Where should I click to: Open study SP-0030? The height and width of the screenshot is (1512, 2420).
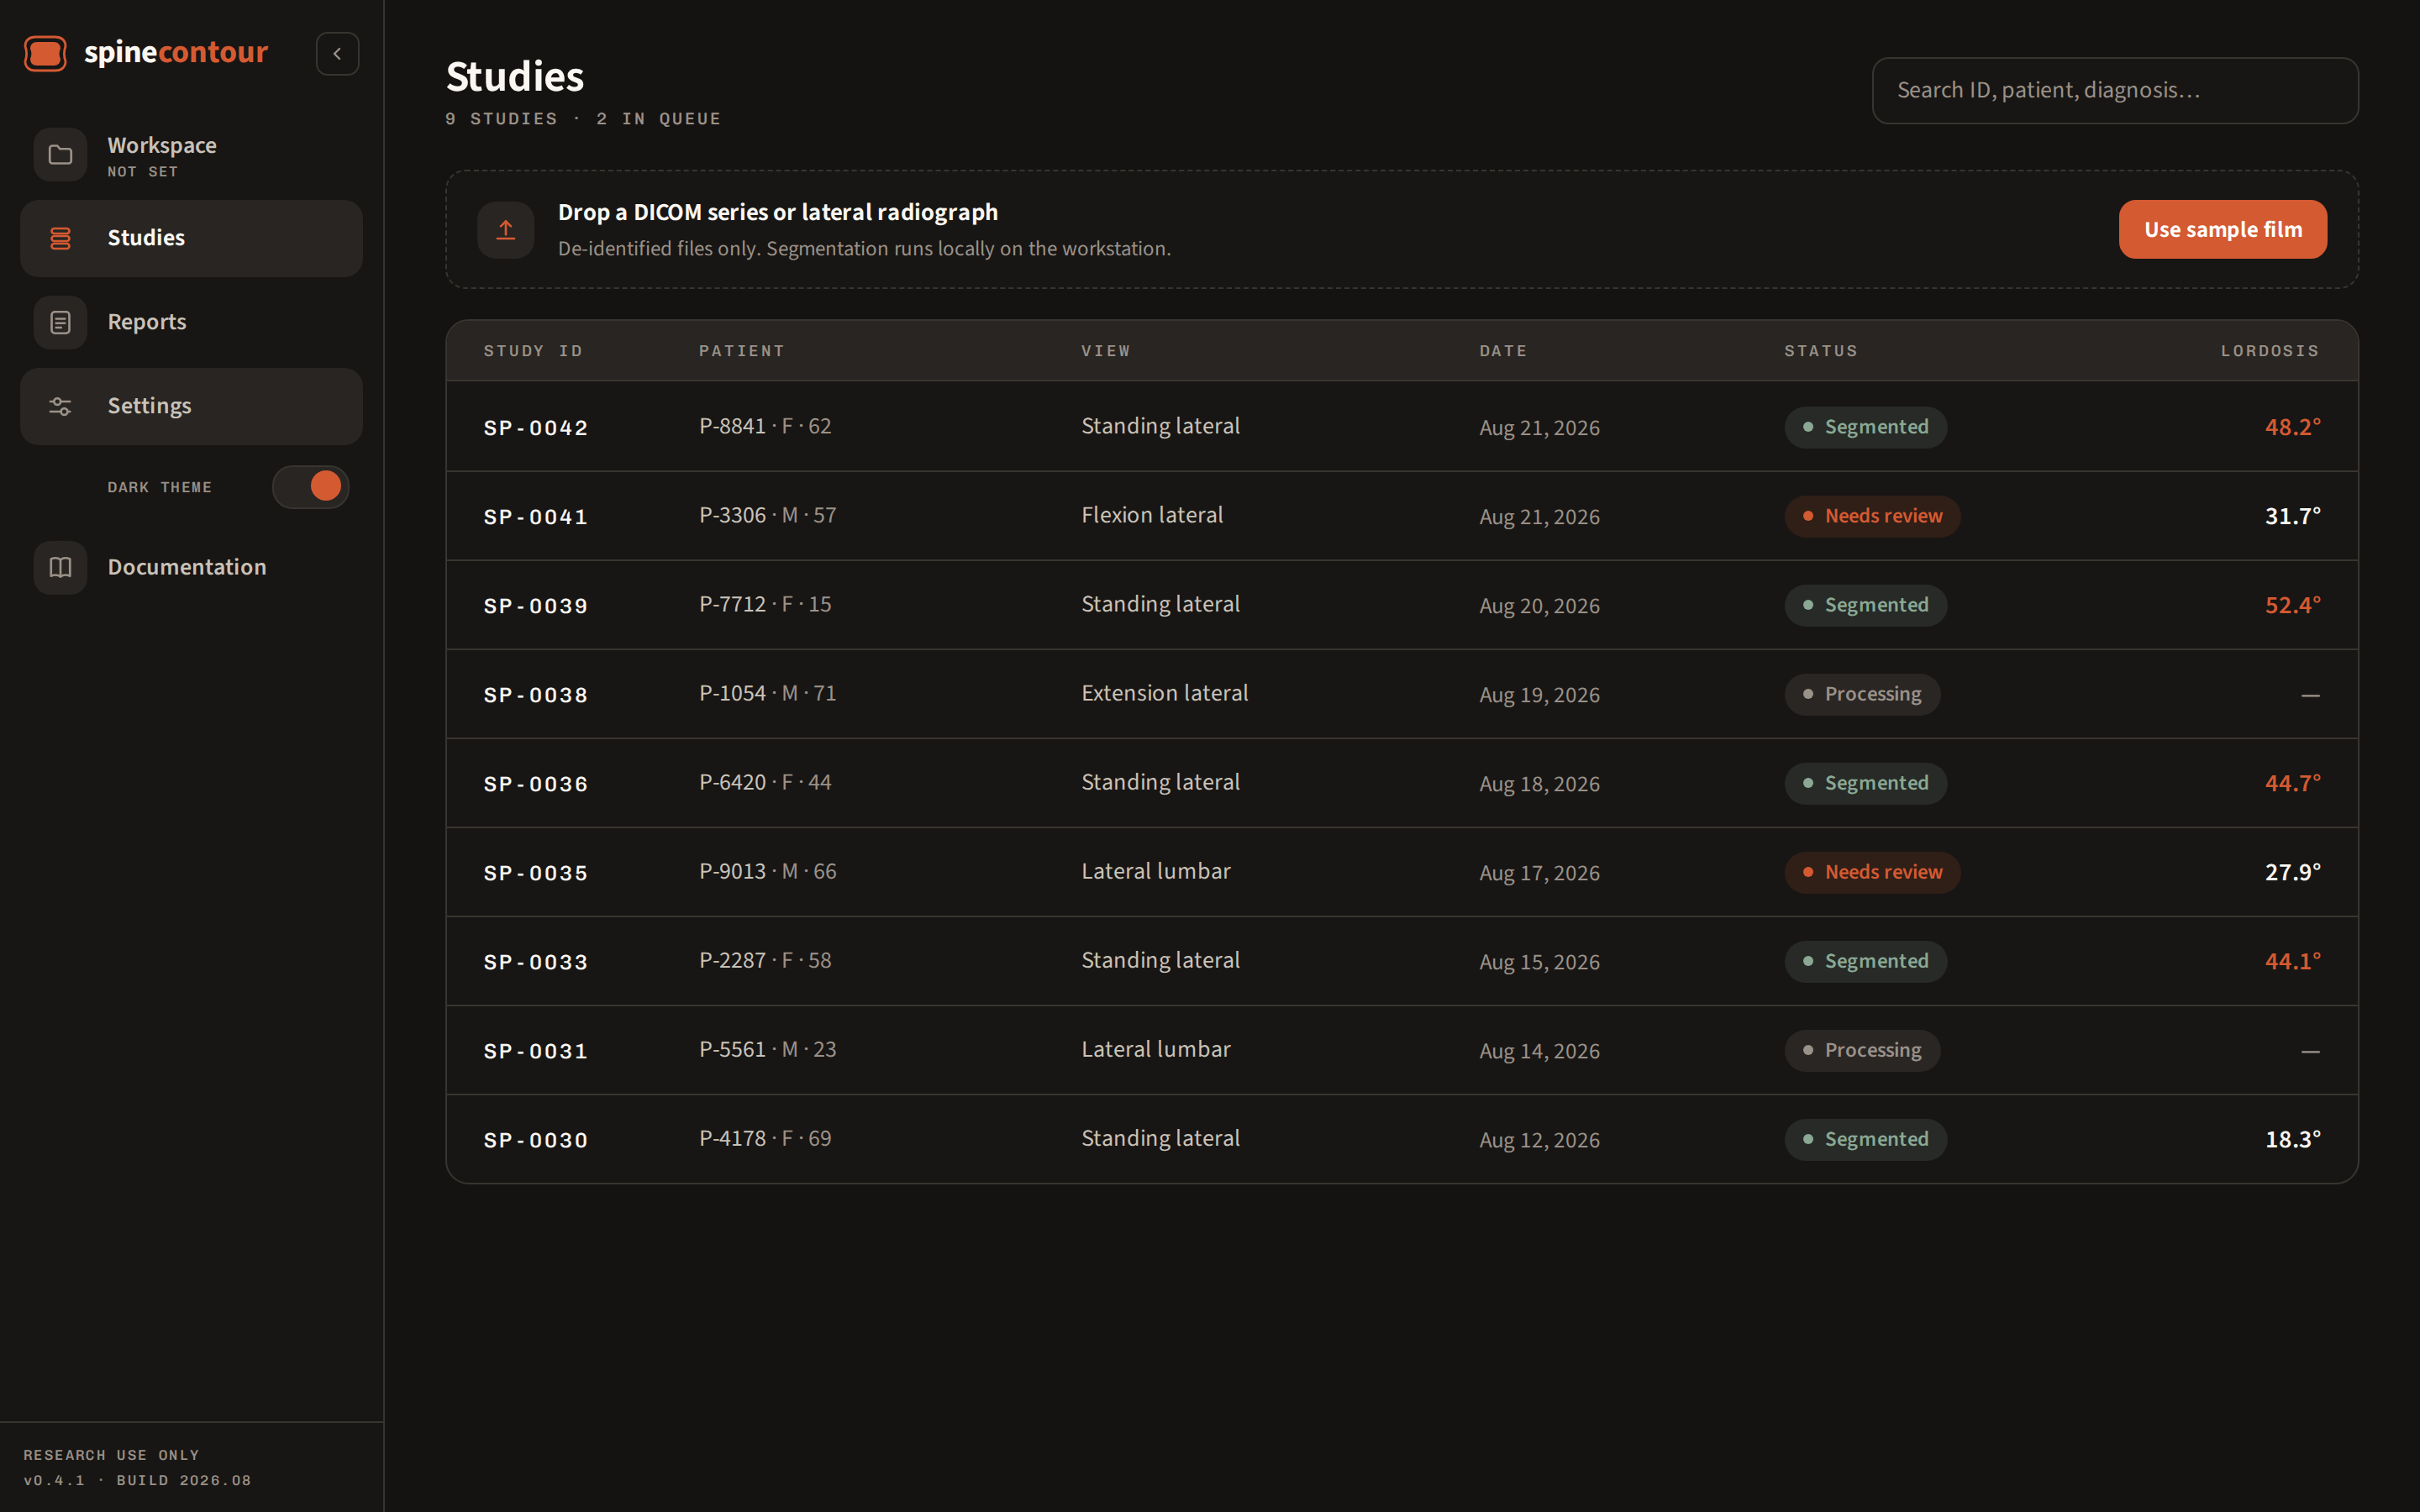point(1402,1139)
